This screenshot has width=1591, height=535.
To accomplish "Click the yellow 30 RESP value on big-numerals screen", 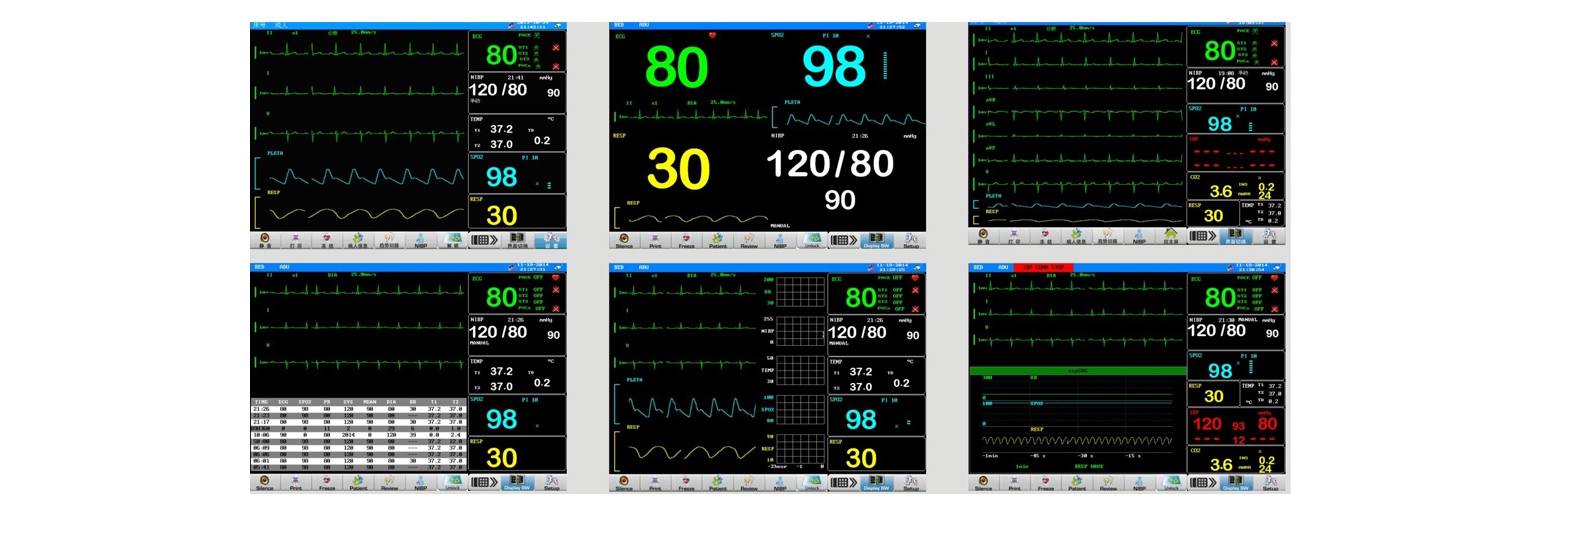I will click(x=678, y=170).
